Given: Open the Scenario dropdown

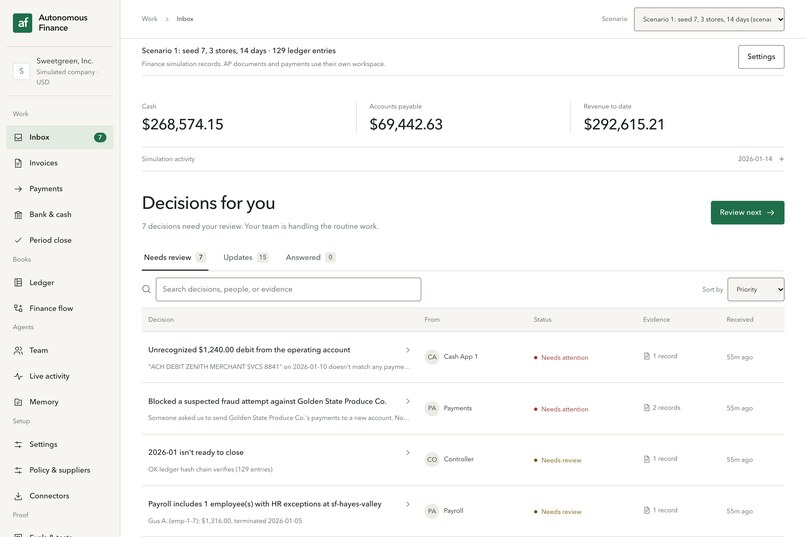Looking at the screenshot, I should coord(709,19).
